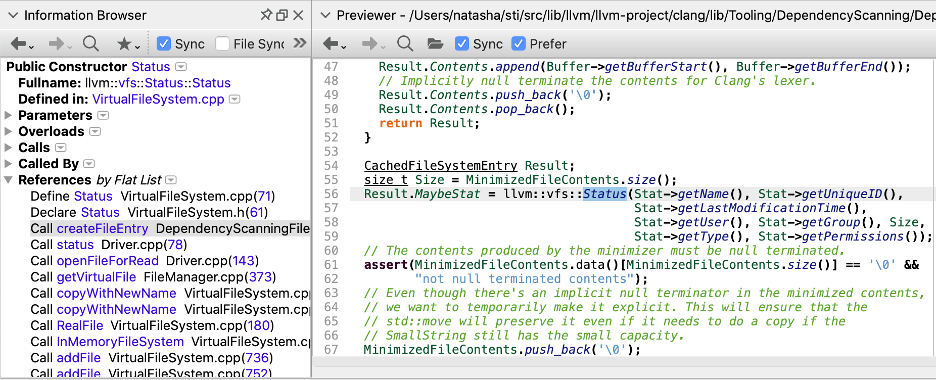Click the return keyword on line 51

point(401,123)
